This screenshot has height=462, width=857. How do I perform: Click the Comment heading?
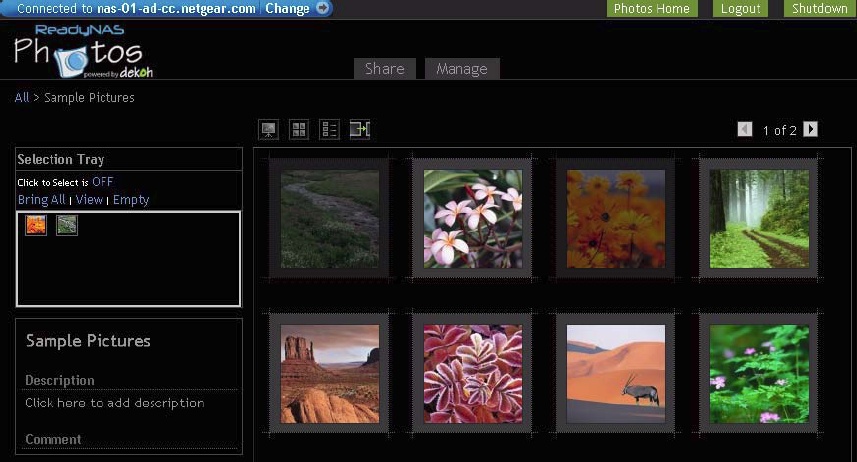click(x=53, y=439)
